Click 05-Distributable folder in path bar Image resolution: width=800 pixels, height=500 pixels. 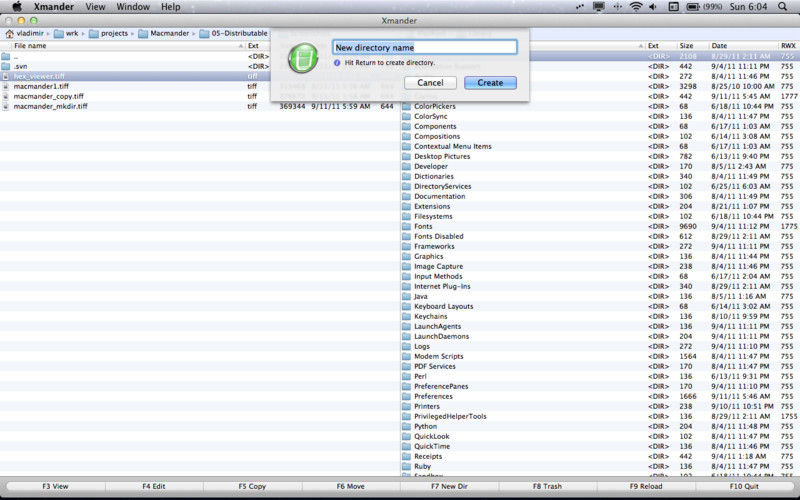click(233, 33)
